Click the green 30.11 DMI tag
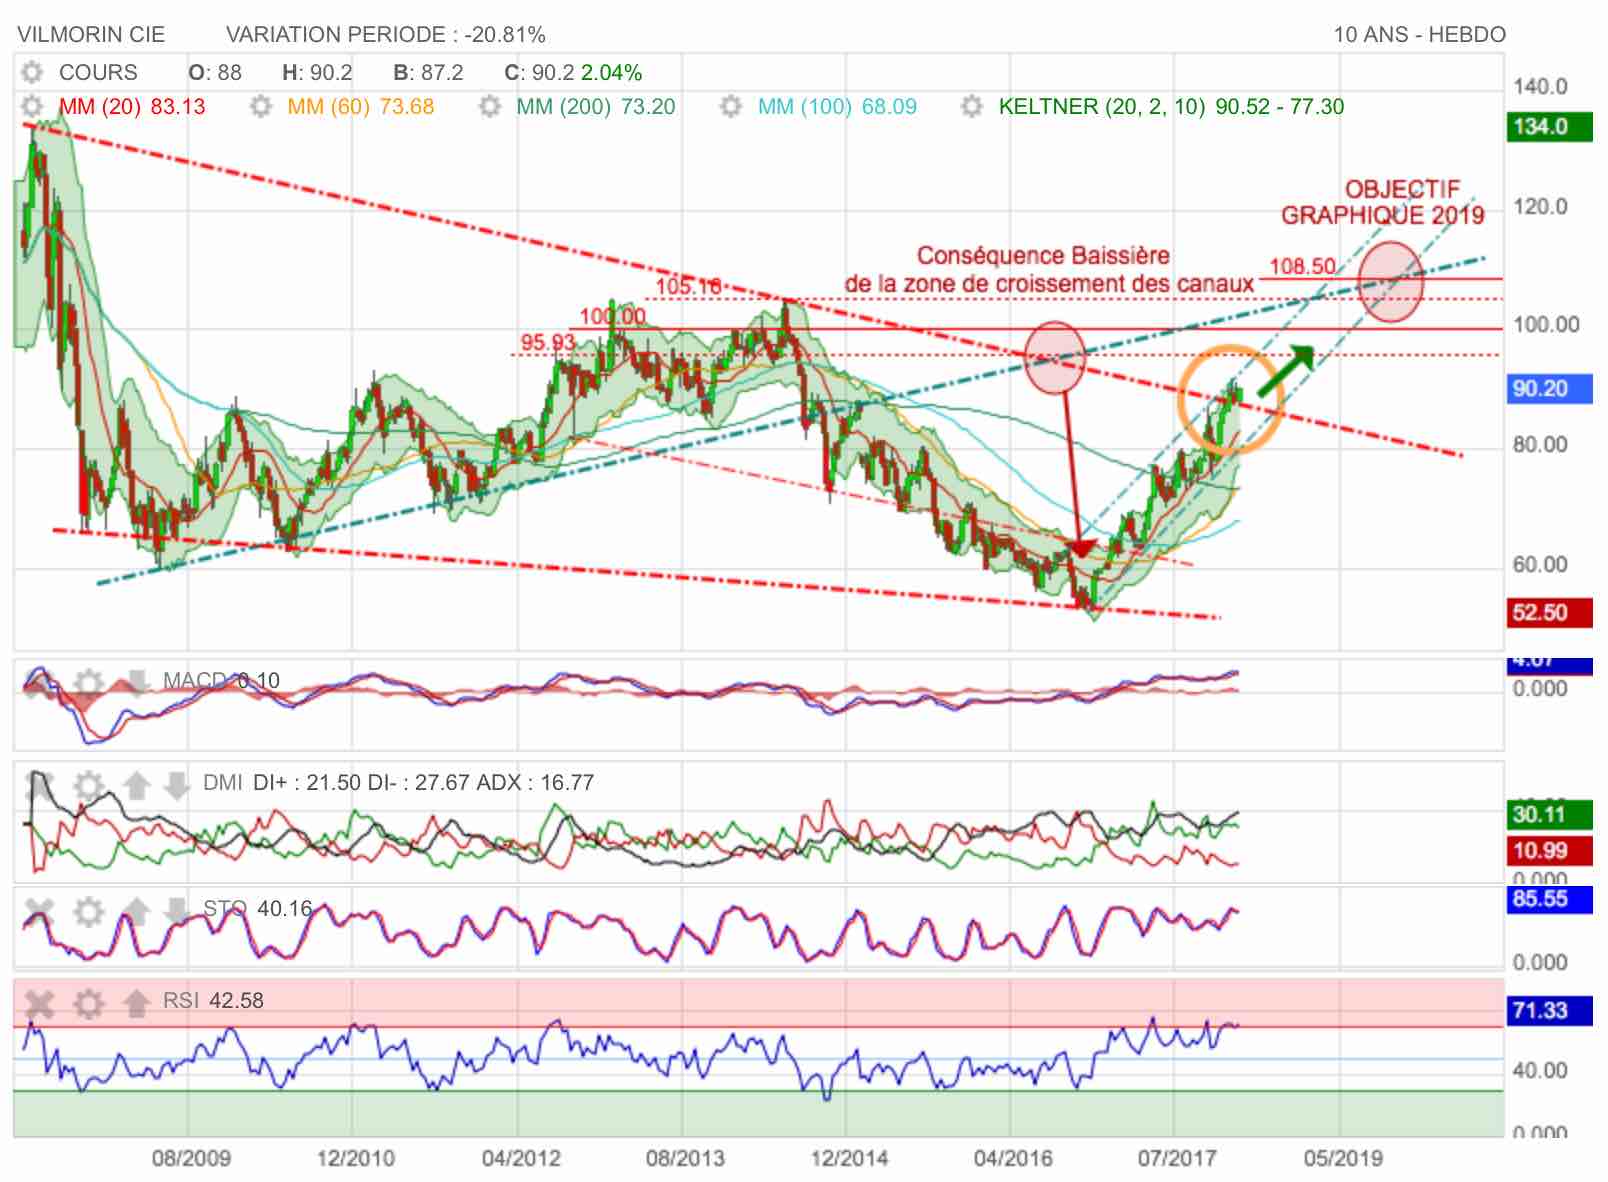1608x1182 pixels. pyautogui.click(x=1549, y=814)
